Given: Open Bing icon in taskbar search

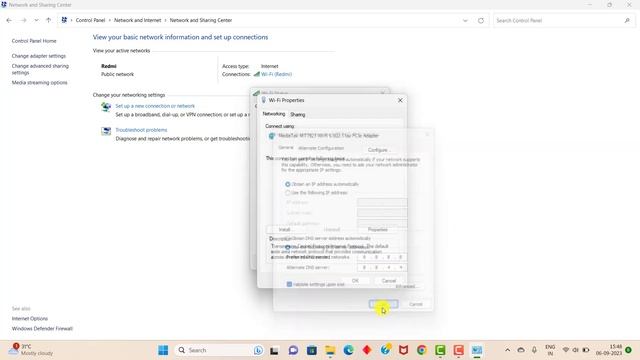Looking at the screenshot, I should coord(258,350).
